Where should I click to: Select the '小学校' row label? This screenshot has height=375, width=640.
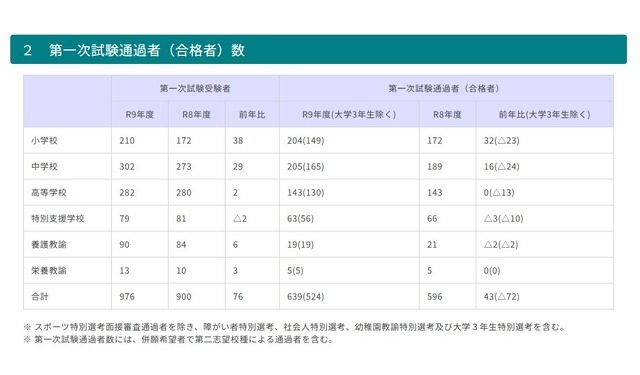[x=44, y=141]
